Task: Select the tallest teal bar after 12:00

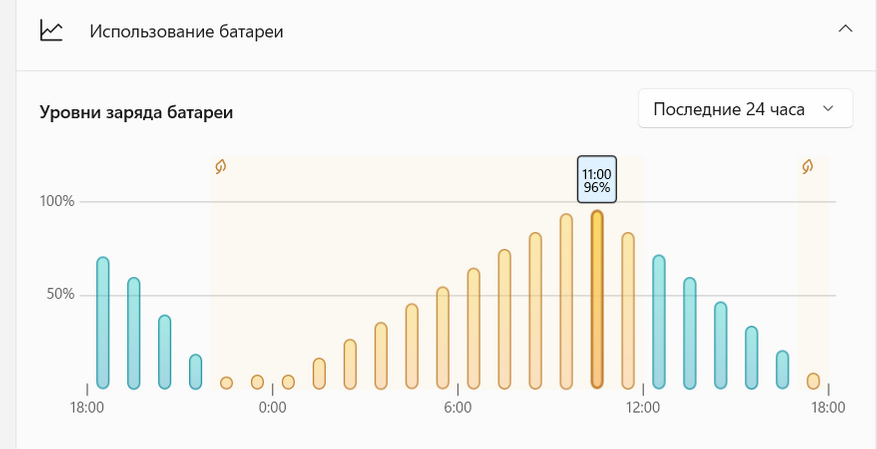Action: (x=659, y=321)
